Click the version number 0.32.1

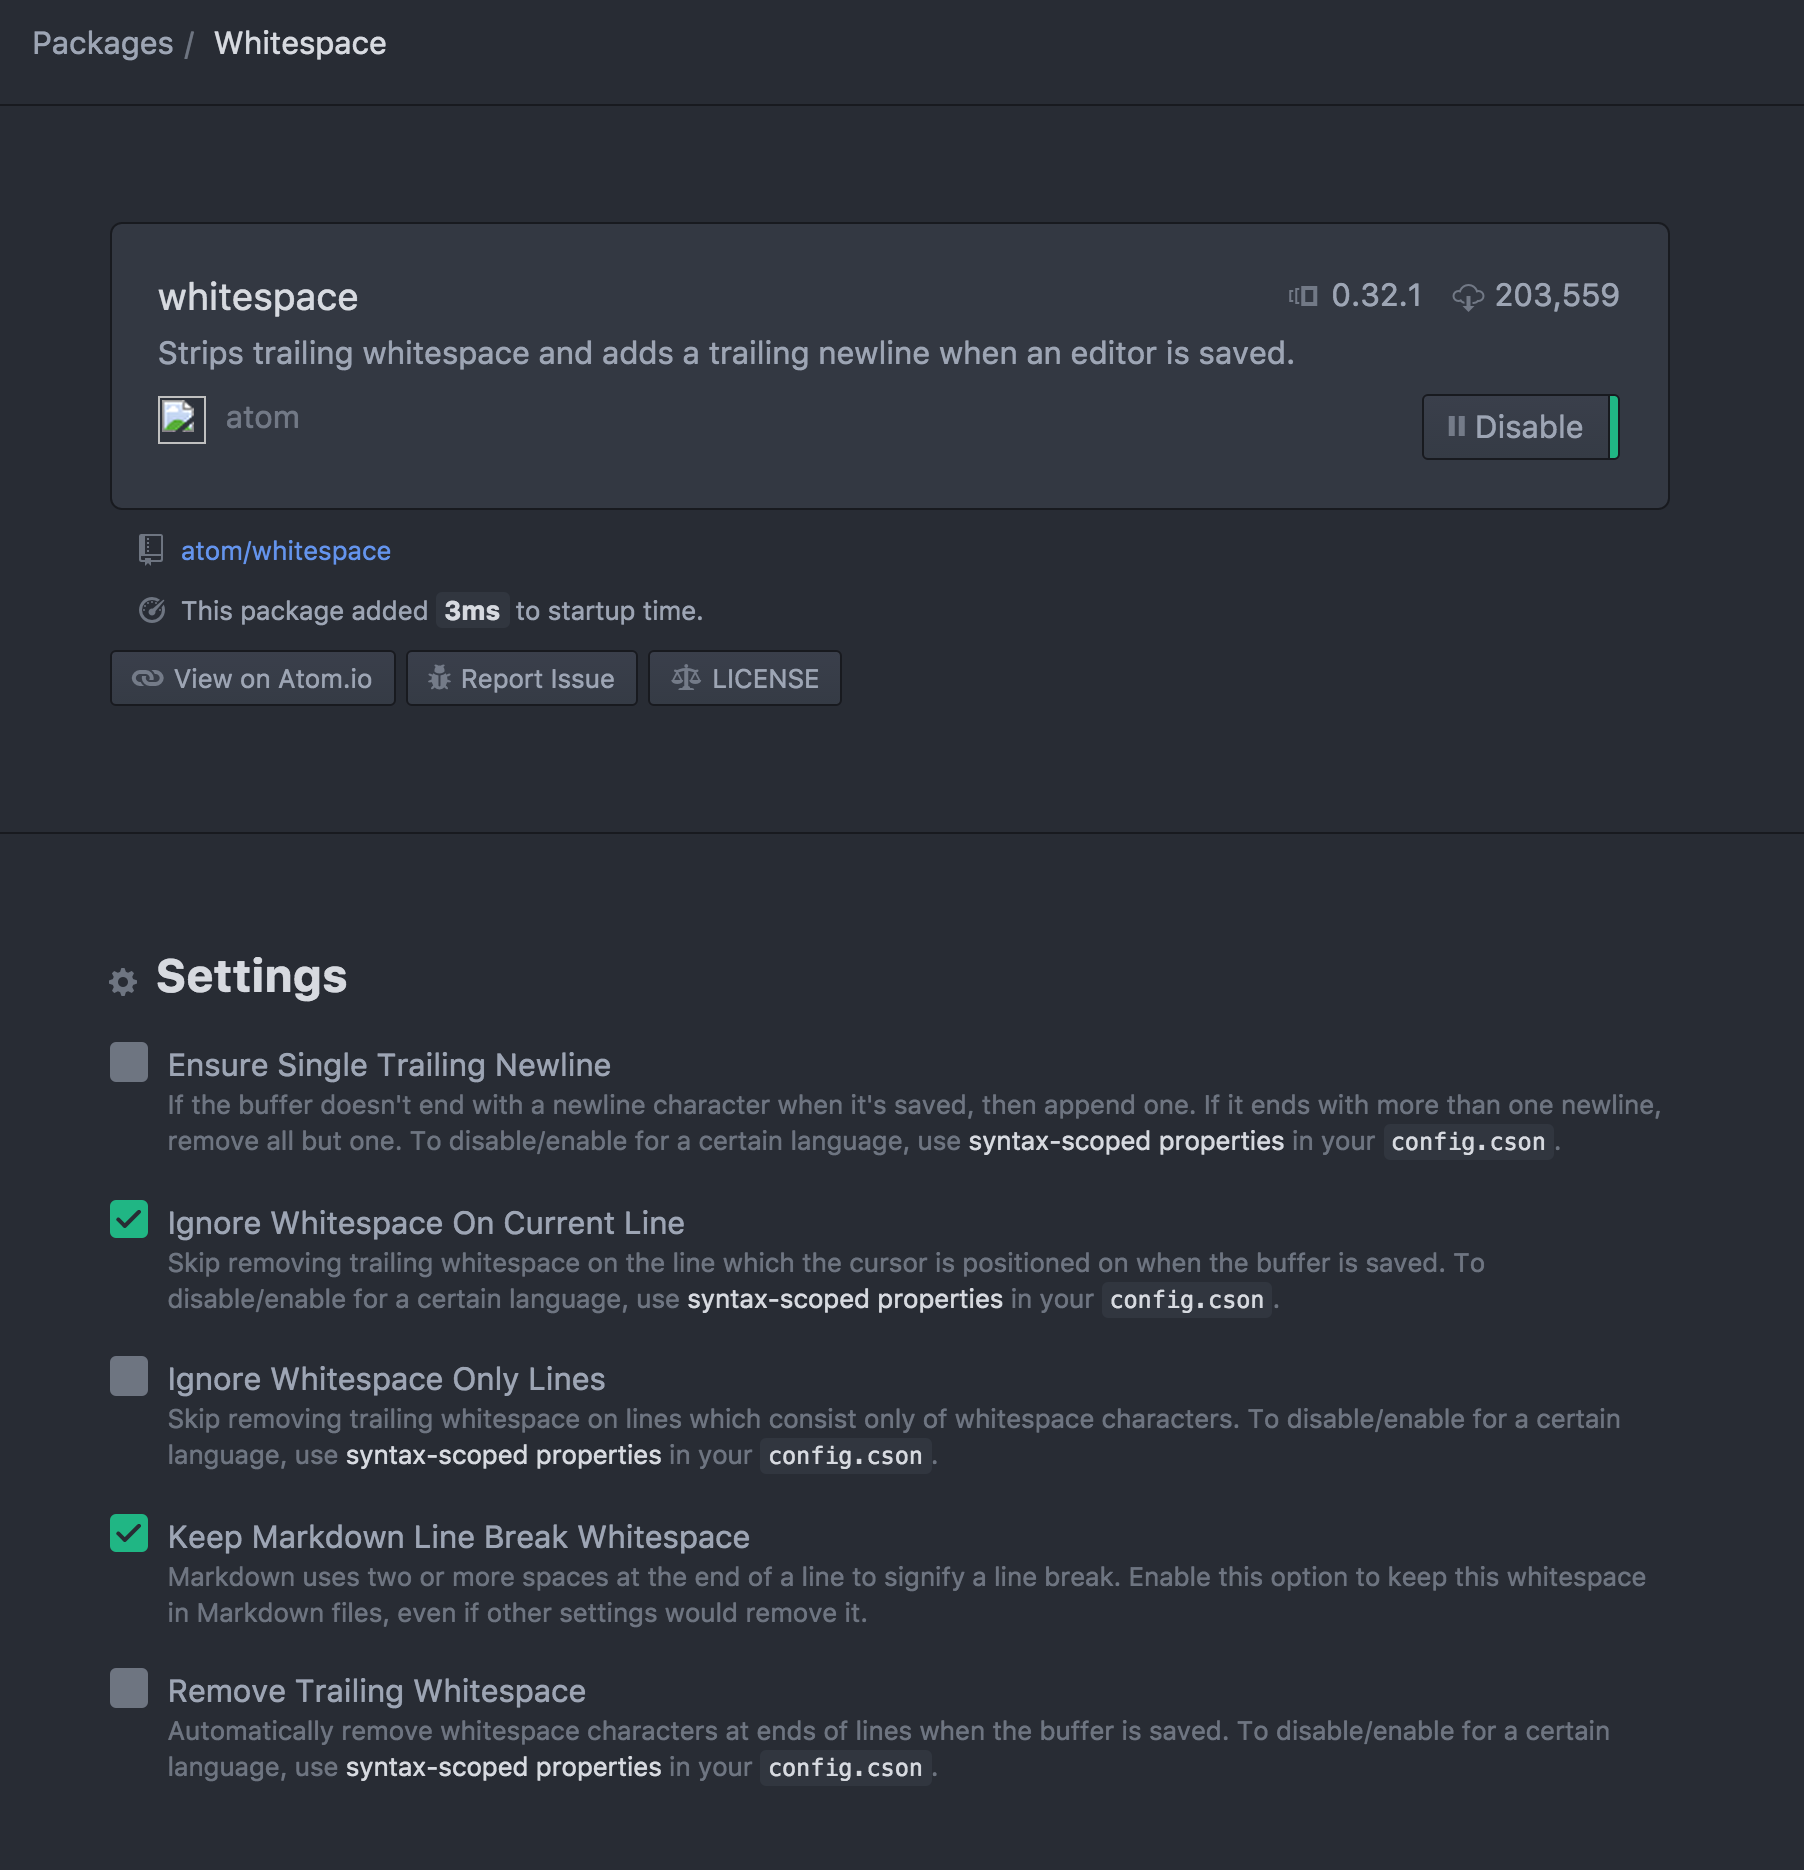(x=1376, y=295)
